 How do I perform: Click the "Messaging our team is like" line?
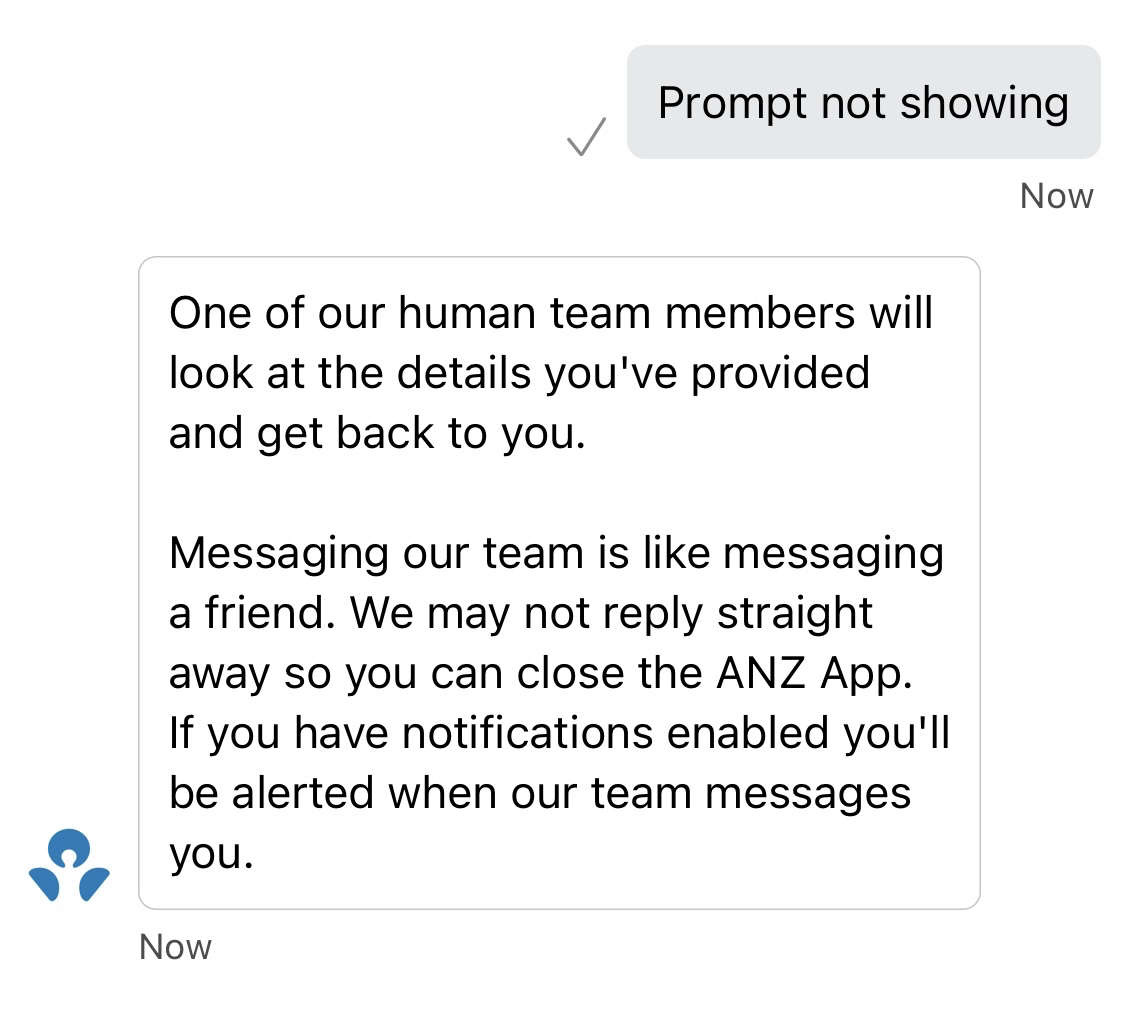tap(556, 553)
